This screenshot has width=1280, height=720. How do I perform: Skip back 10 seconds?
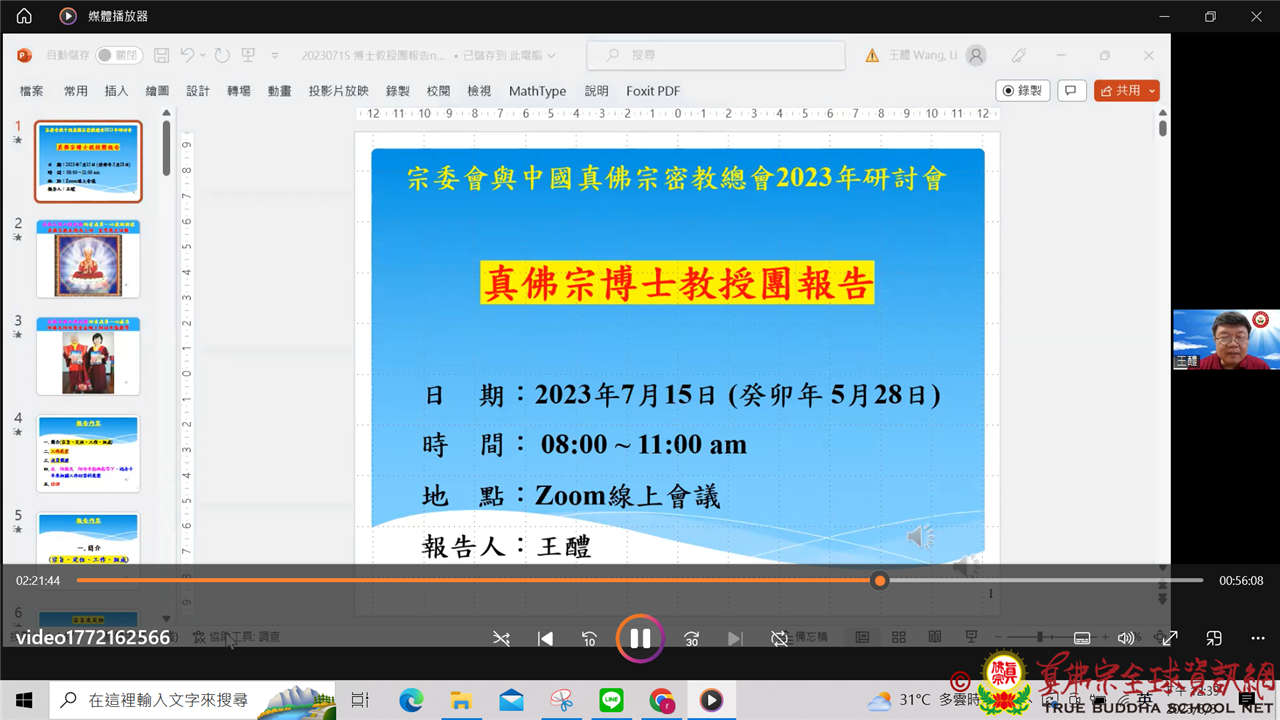point(590,639)
